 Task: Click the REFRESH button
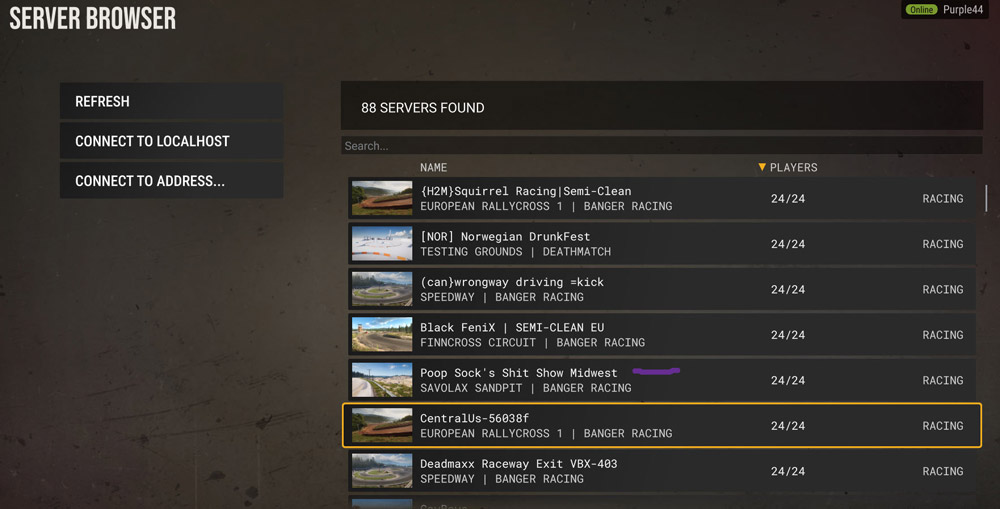(172, 101)
